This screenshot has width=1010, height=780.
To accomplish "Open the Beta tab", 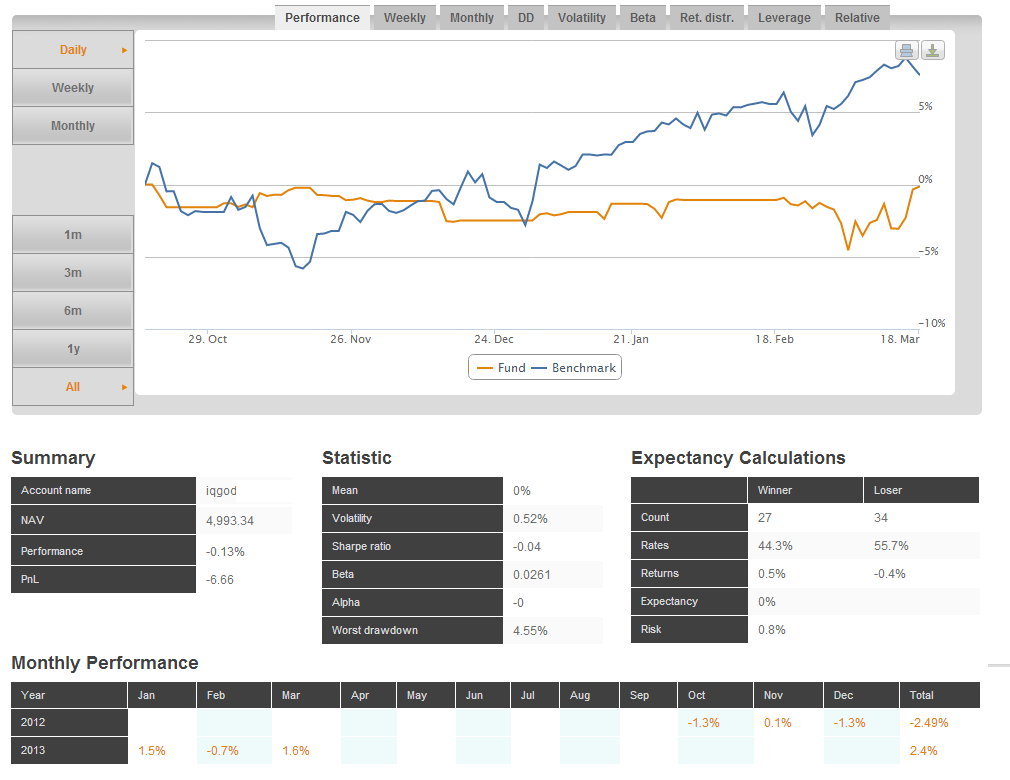I will (x=642, y=18).
